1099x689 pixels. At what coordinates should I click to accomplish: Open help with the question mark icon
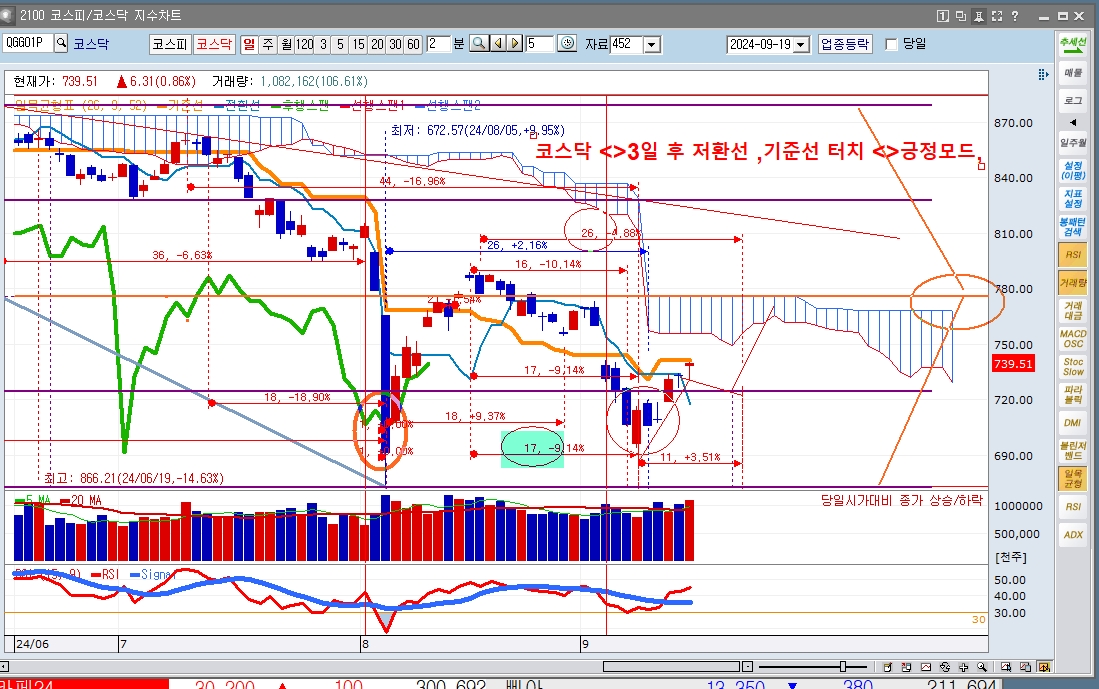pos(1015,15)
